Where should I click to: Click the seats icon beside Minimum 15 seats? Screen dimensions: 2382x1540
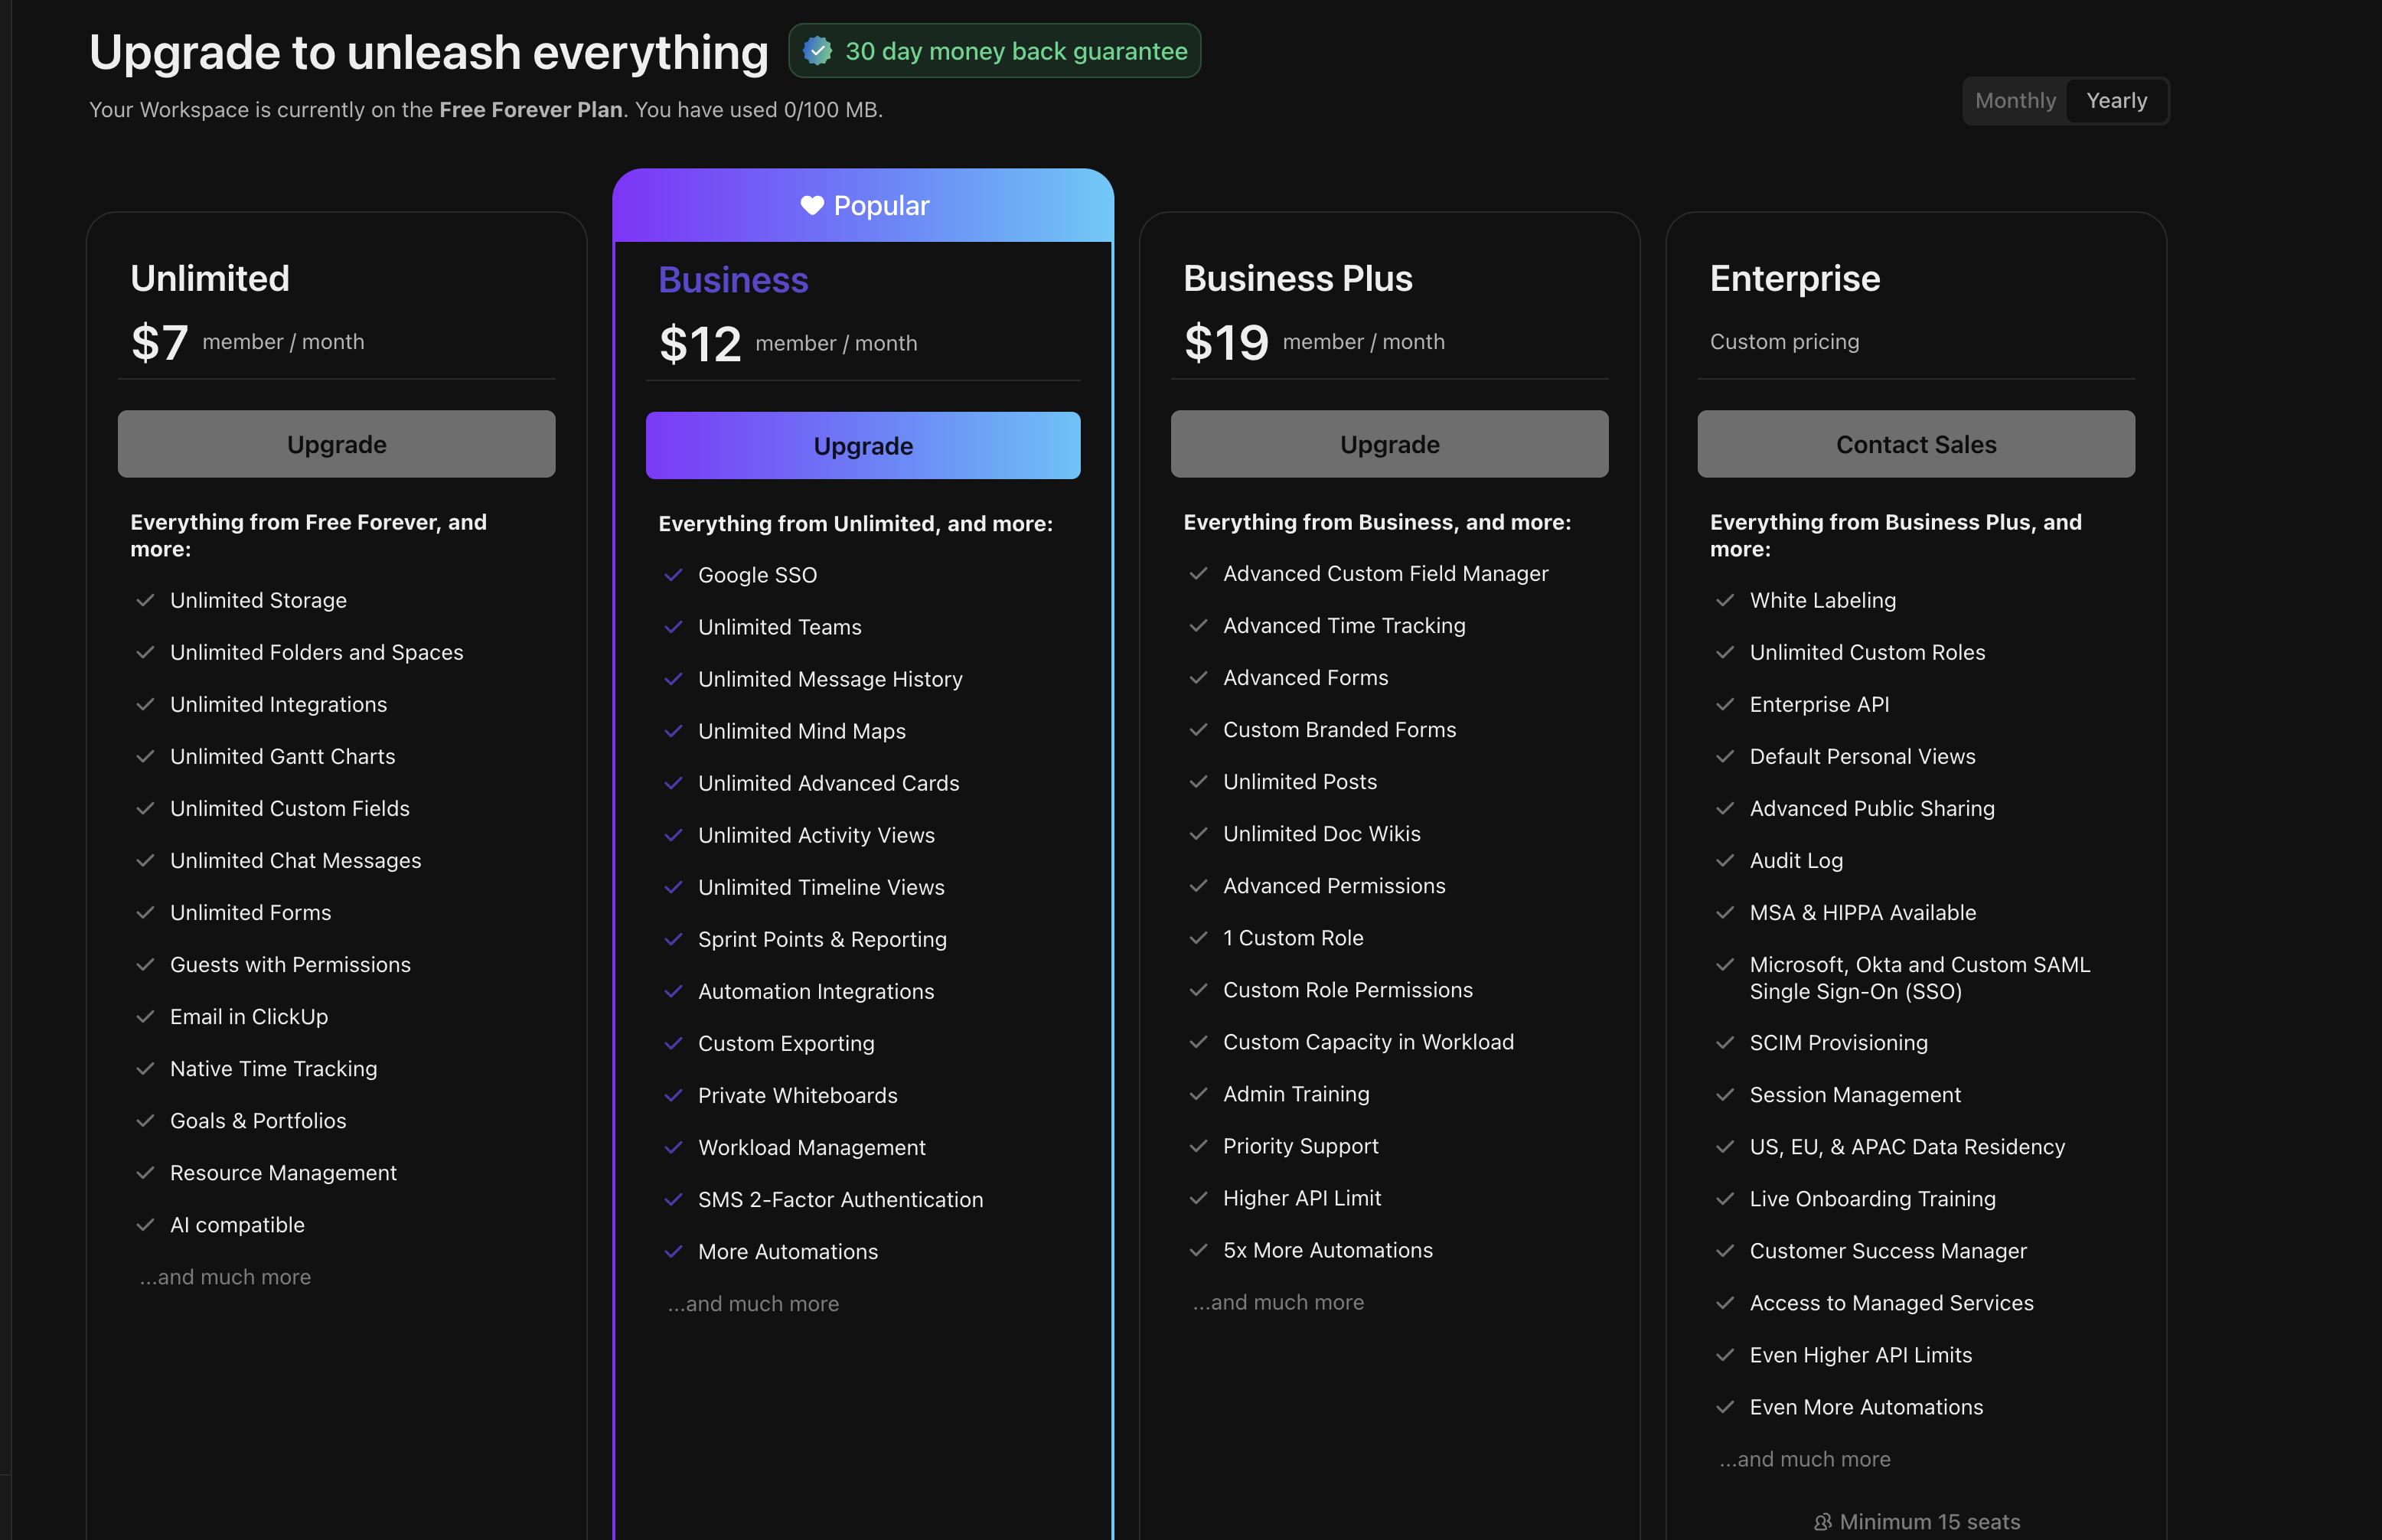pos(1822,1521)
